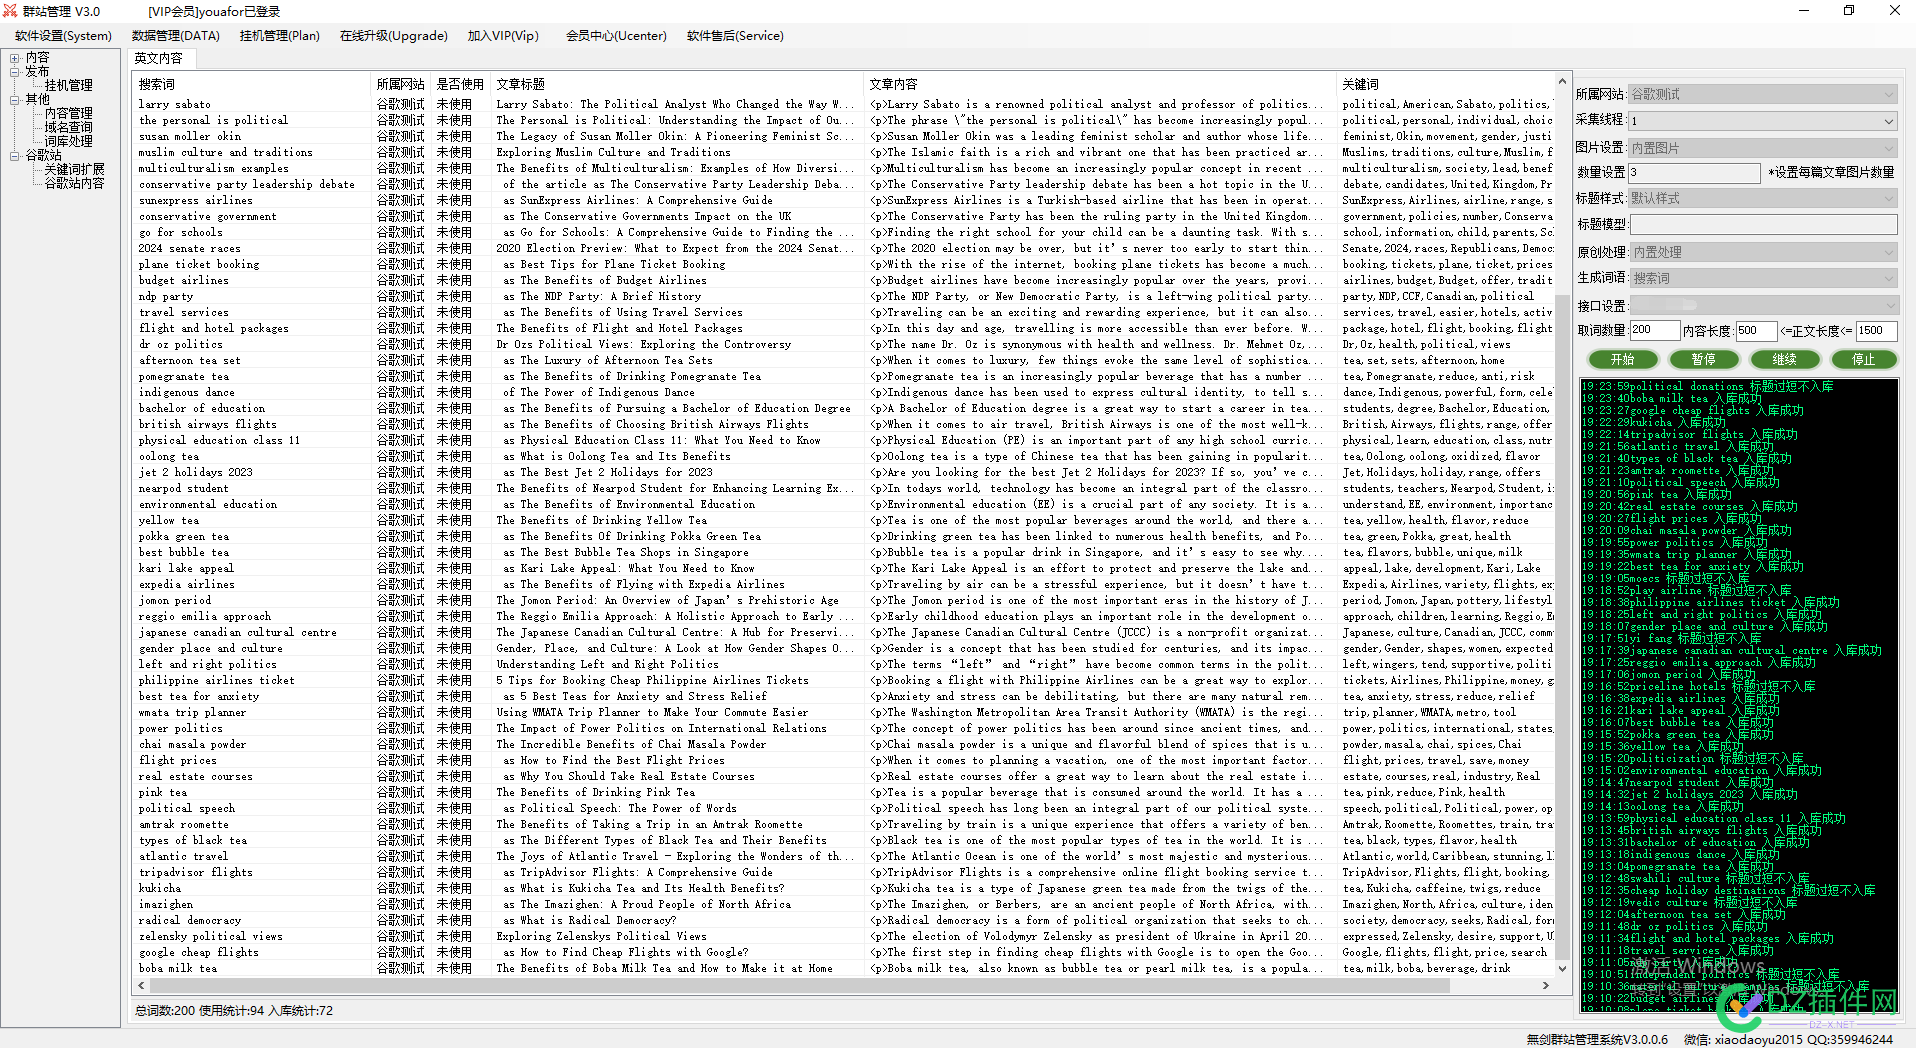Expand the 内容 tree node
The image size is (1916, 1048).
point(15,58)
